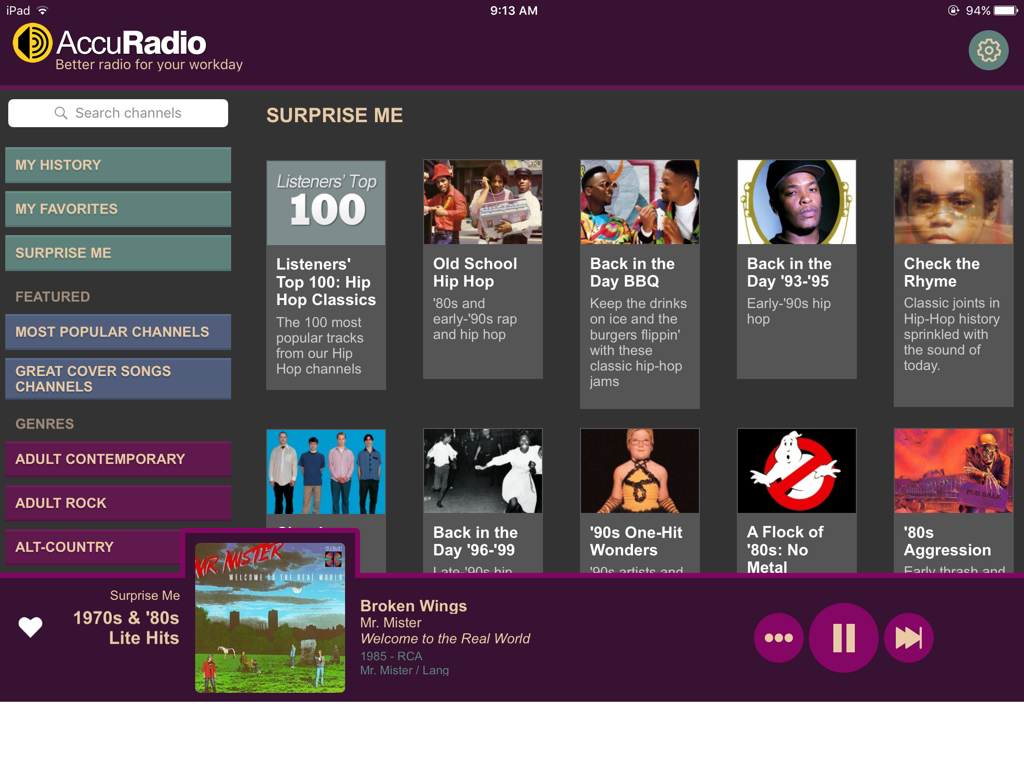This screenshot has height=768, width=1024.
Task: Open the Old School Hip Hop channel
Action: tap(483, 269)
